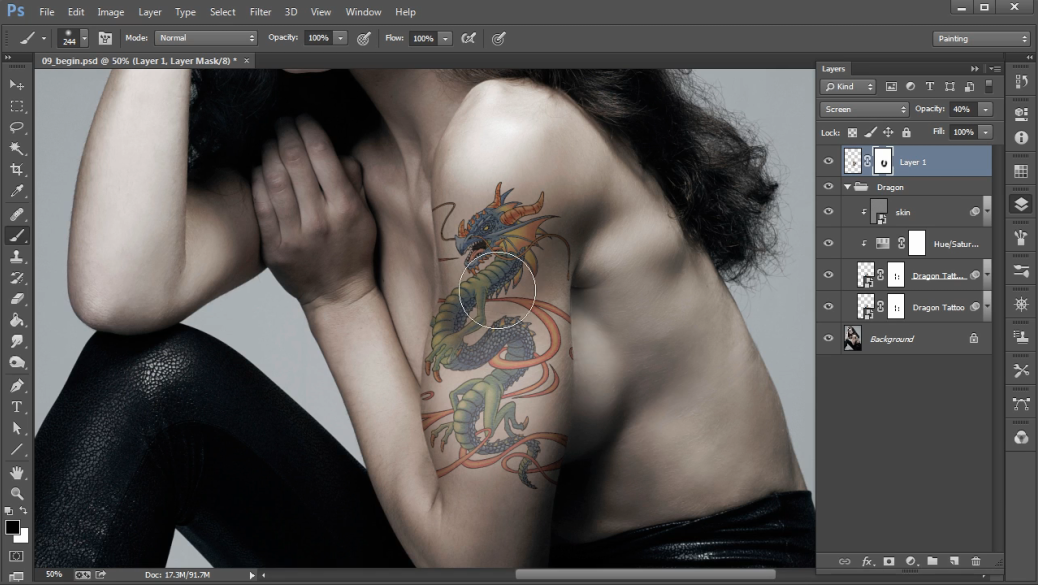Select the Magic Wand tool
1038x585 pixels.
[17, 148]
